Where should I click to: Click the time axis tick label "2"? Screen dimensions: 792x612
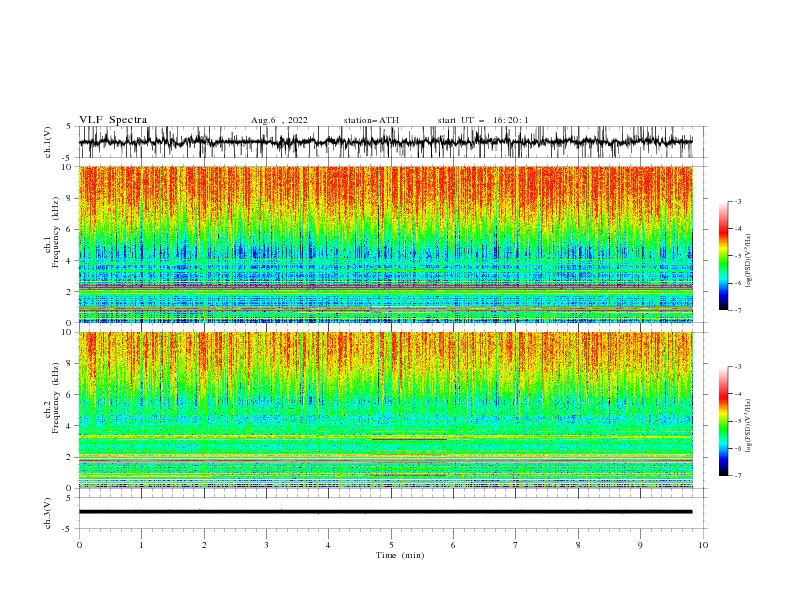[x=204, y=545]
